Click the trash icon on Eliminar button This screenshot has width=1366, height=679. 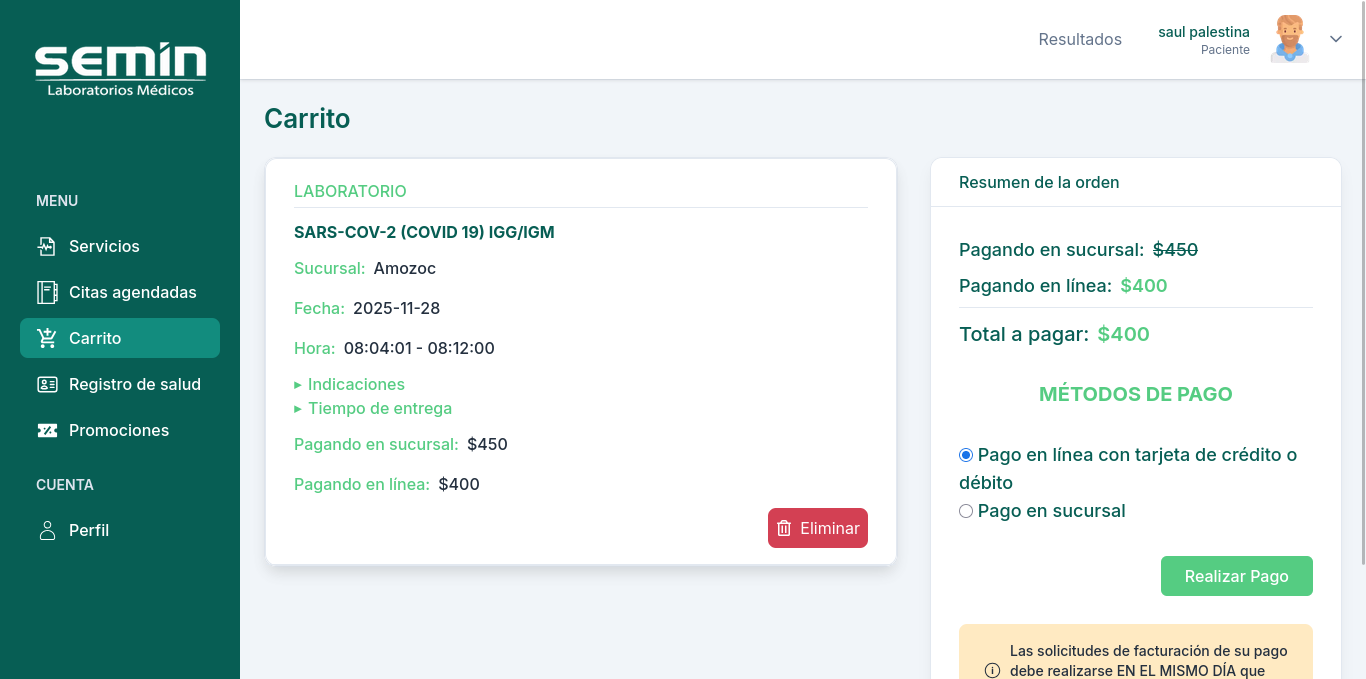tap(784, 527)
